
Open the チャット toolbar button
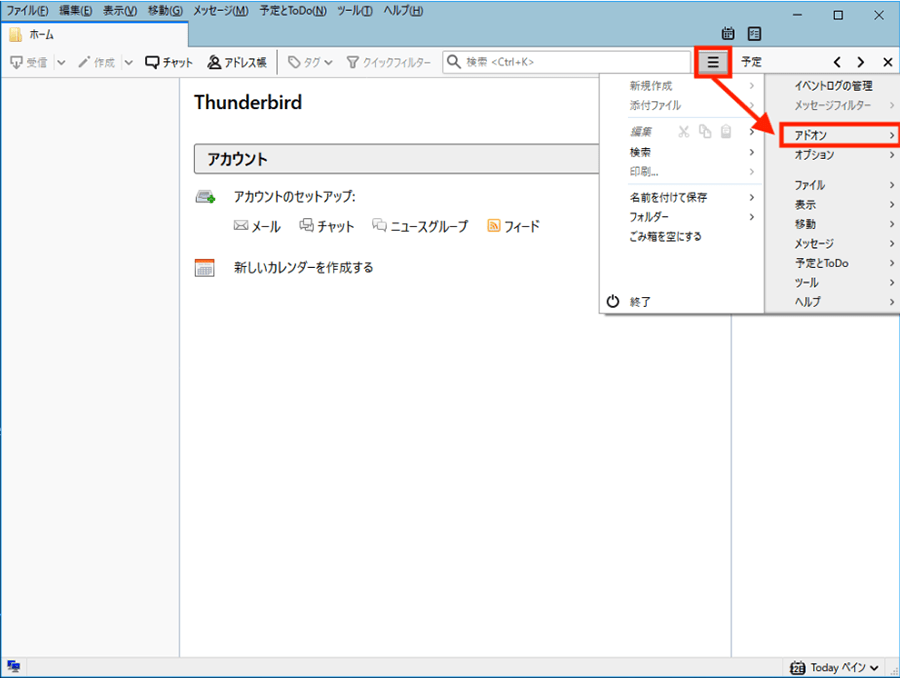(x=169, y=62)
